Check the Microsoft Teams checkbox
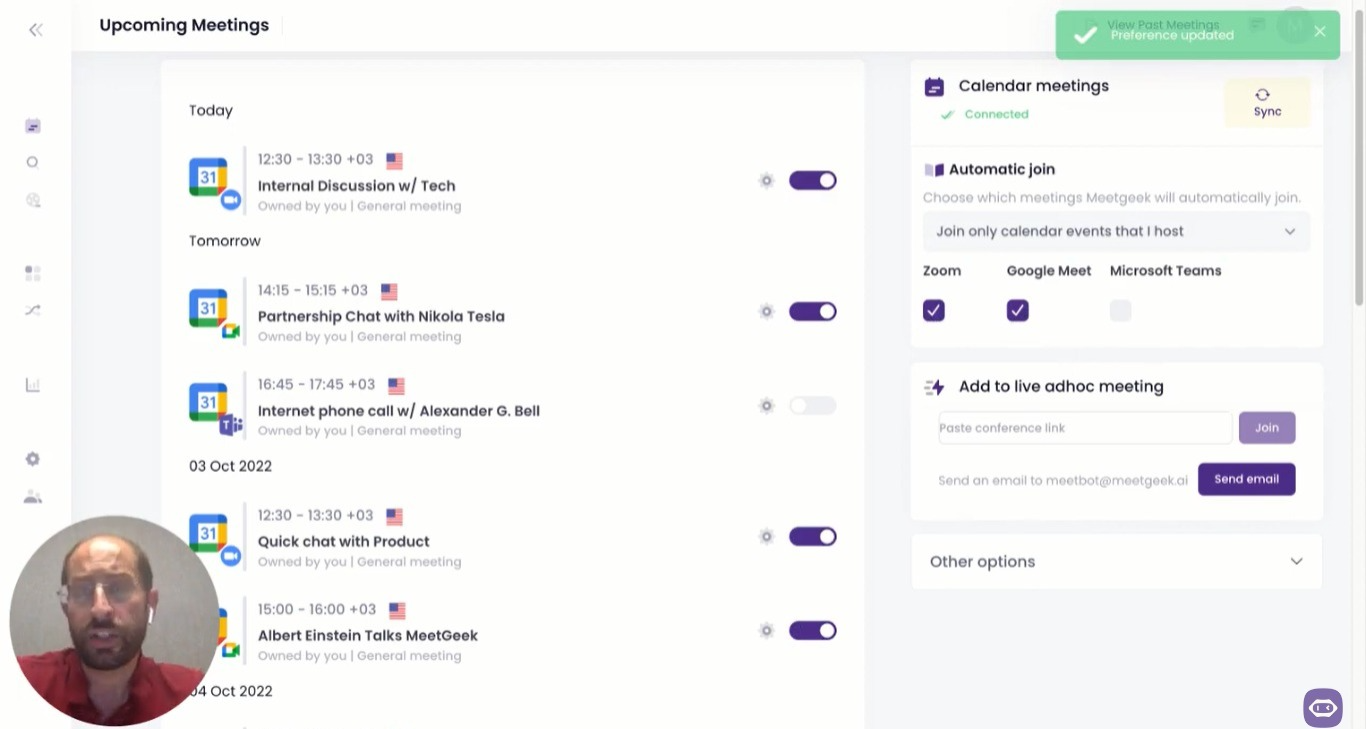Screen dimensions: 1366x729 (x=1120, y=311)
